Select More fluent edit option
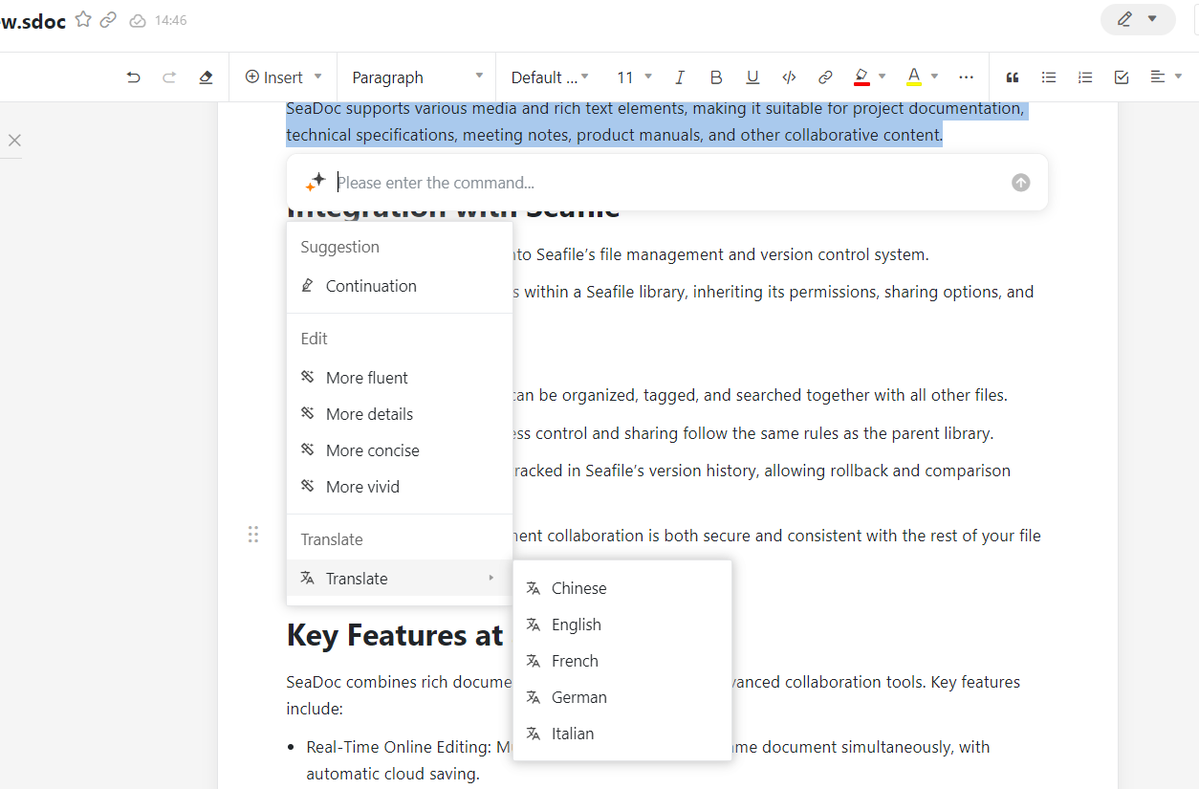Screen dimensions: 1199x789 point(399,378)
